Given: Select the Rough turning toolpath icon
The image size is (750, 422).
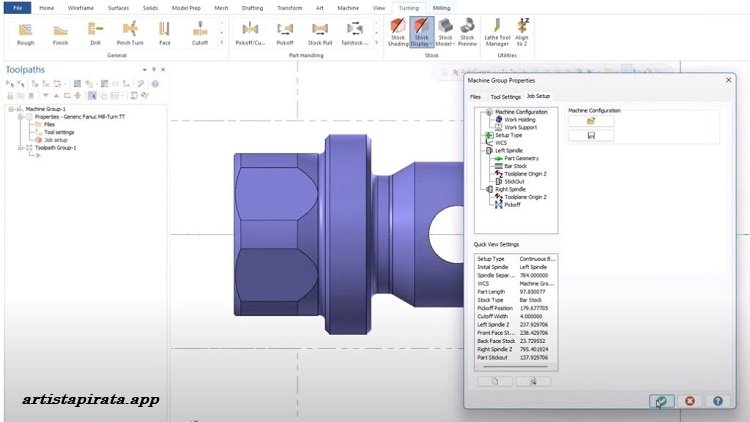Looking at the screenshot, I should [x=25, y=31].
